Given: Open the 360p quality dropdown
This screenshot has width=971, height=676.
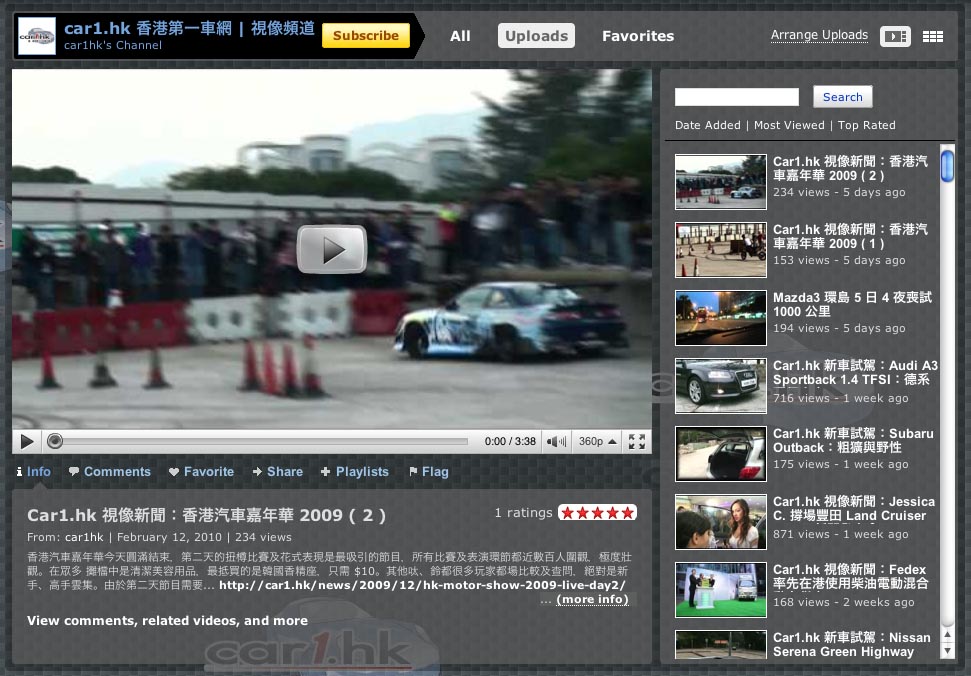Looking at the screenshot, I should point(597,441).
